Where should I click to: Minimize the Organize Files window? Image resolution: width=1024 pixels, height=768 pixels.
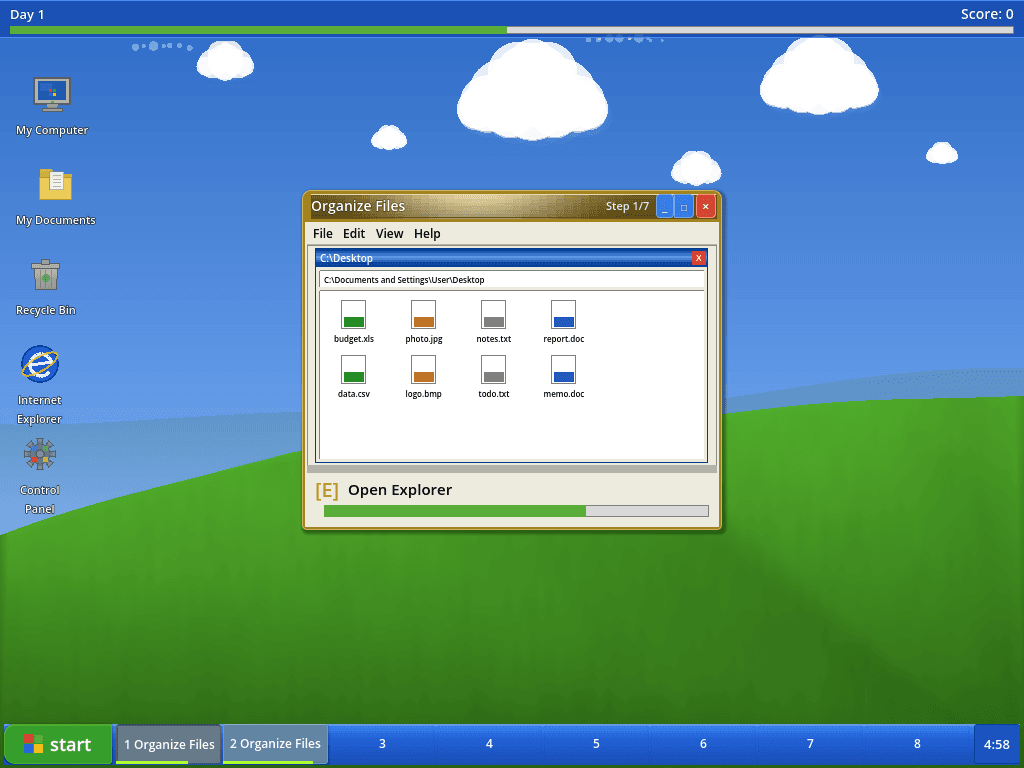pyautogui.click(x=665, y=206)
